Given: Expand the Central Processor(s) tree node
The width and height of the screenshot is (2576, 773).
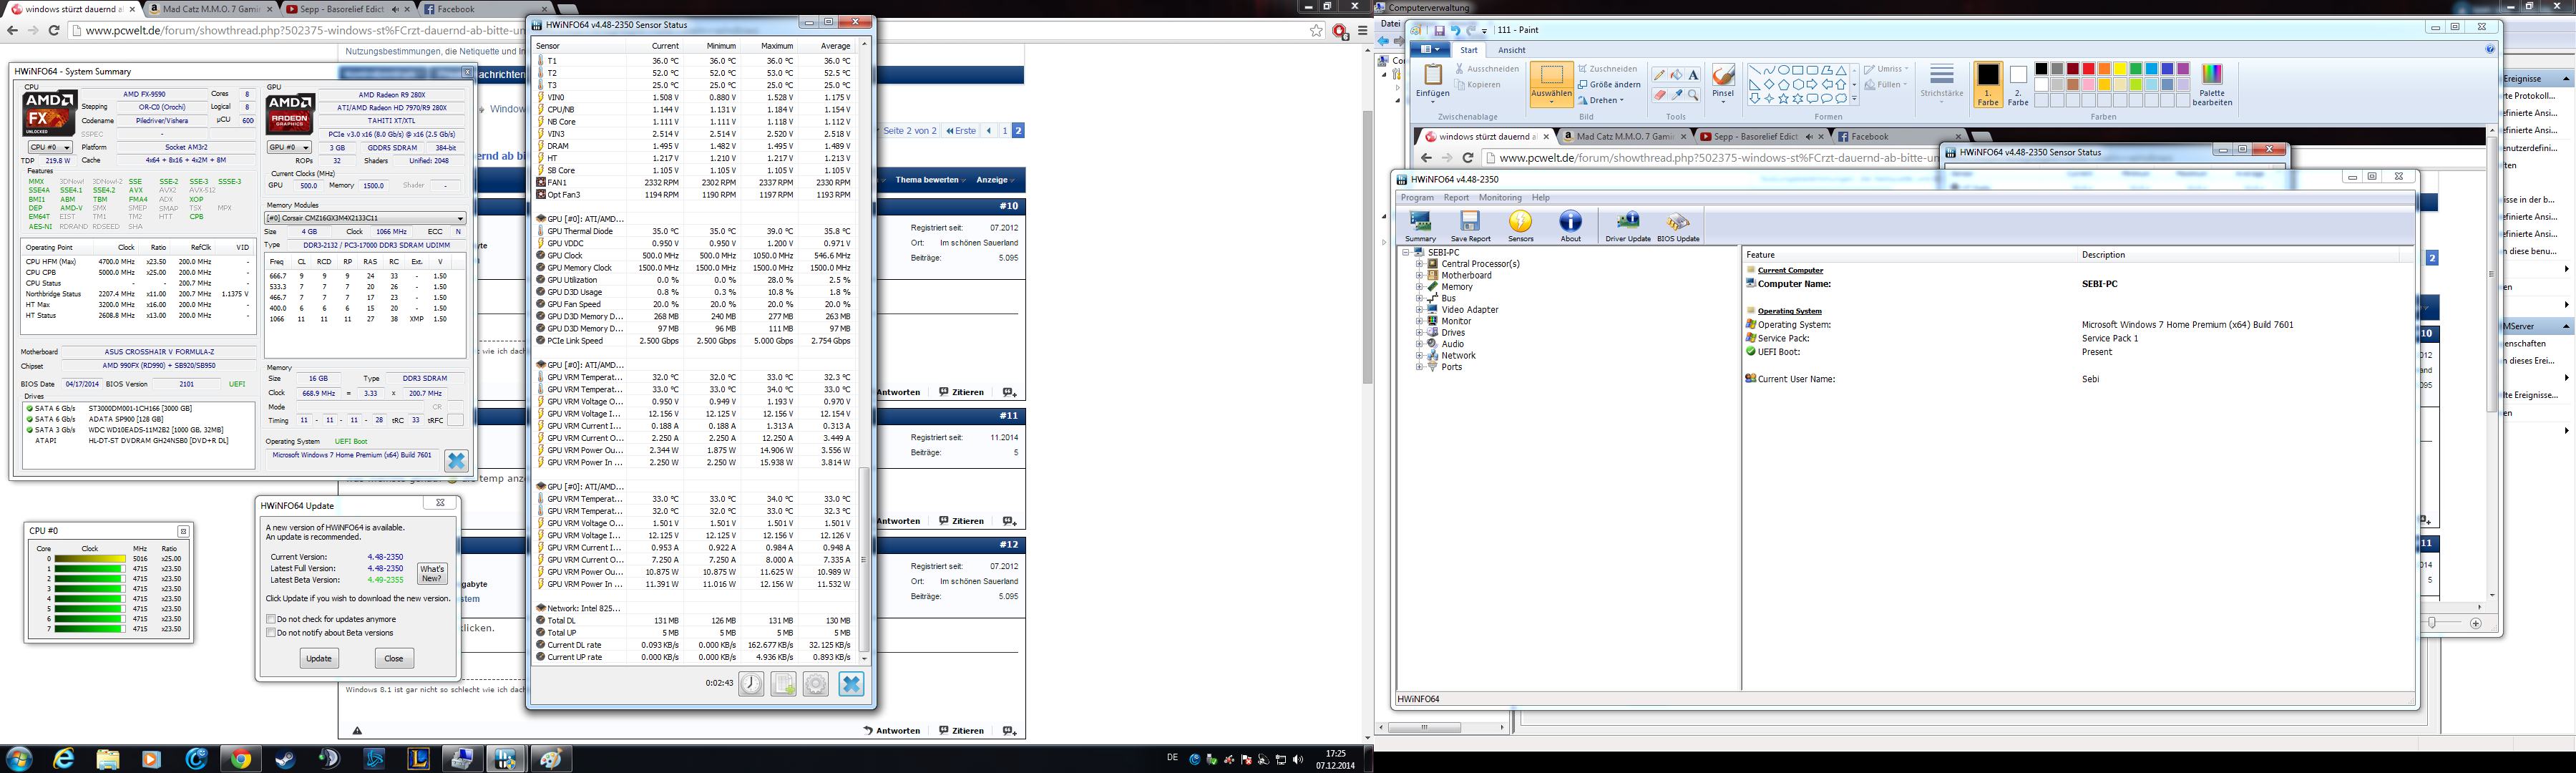Looking at the screenshot, I should tap(1419, 264).
